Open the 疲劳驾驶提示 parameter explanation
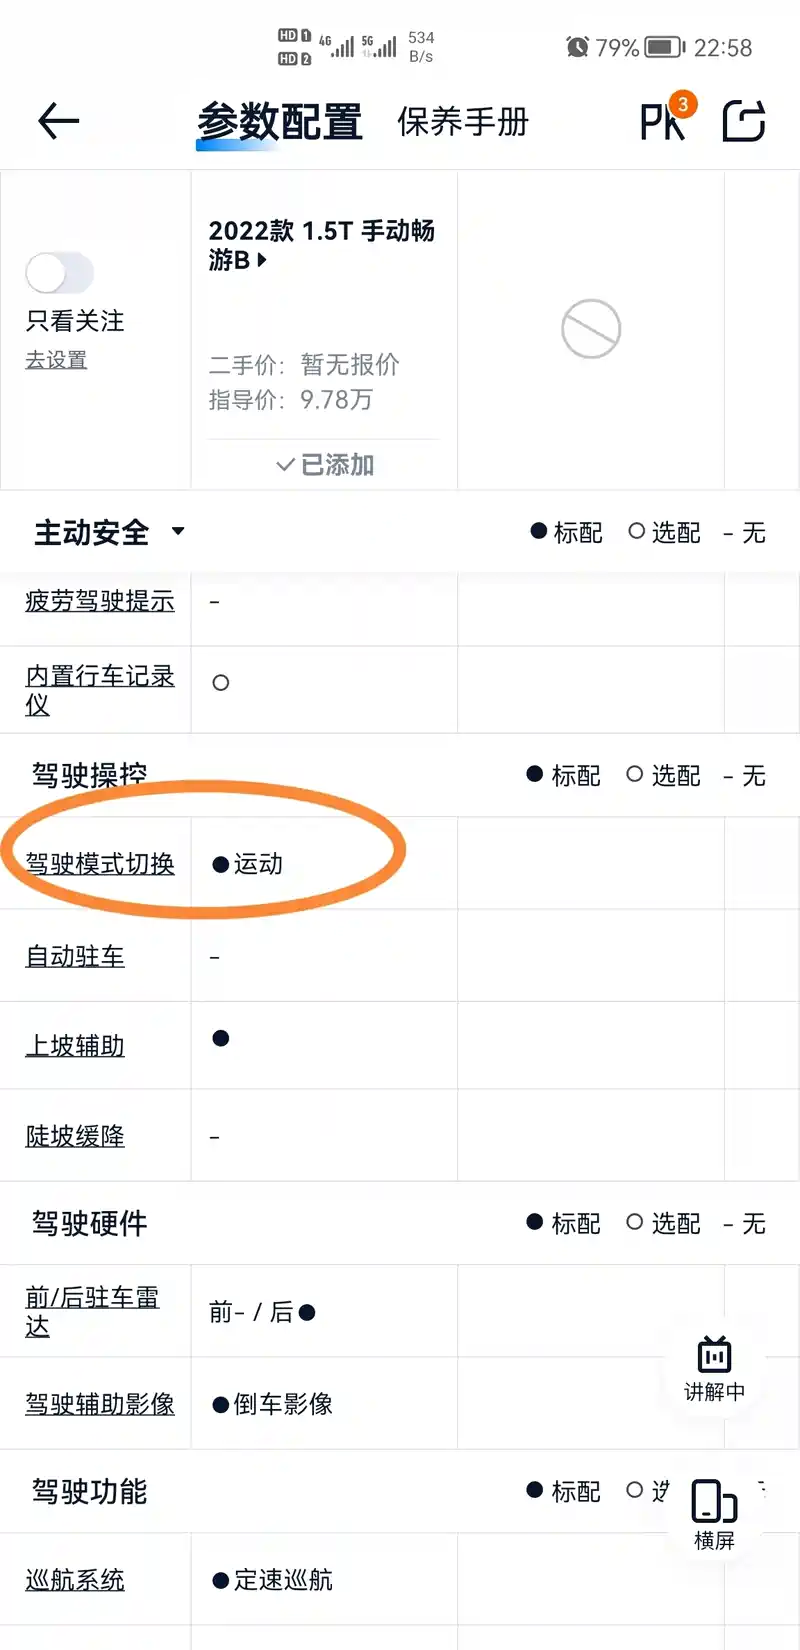This screenshot has width=800, height=1650. coord(100,601)
